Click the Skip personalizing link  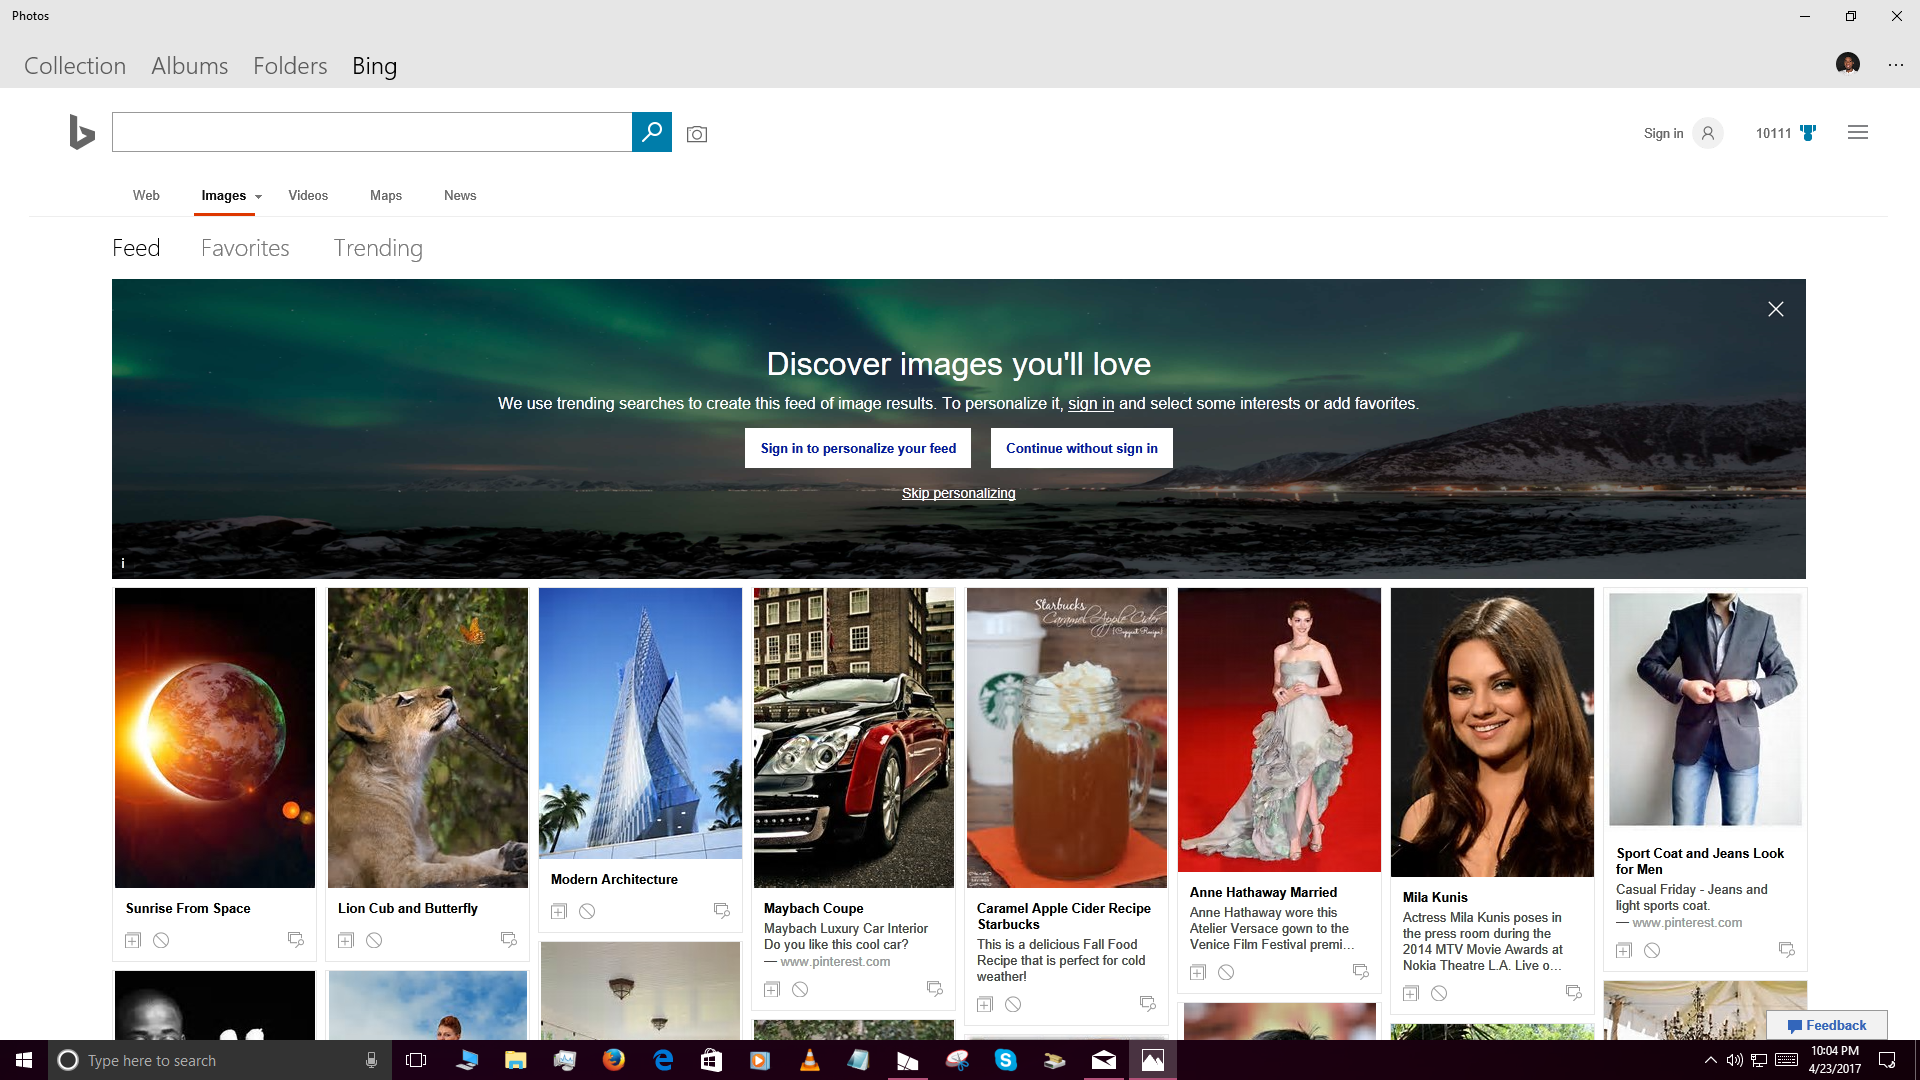958,493
